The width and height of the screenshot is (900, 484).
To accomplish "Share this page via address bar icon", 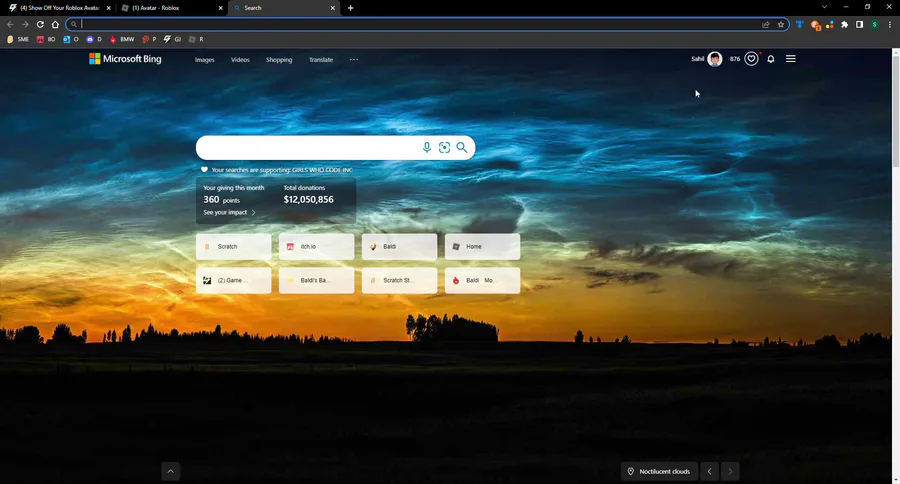I will click(766, 25).
